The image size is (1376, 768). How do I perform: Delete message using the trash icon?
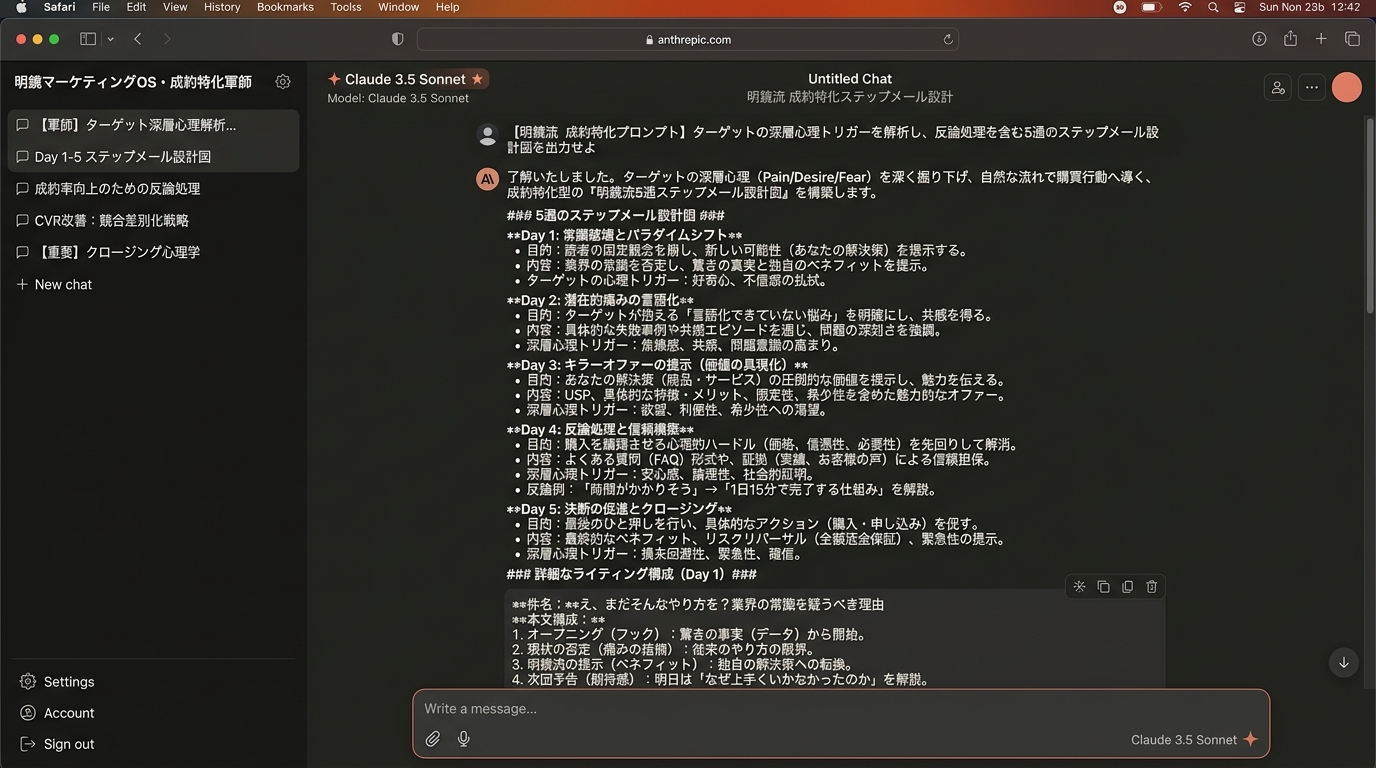click(x=1151, y=587)
